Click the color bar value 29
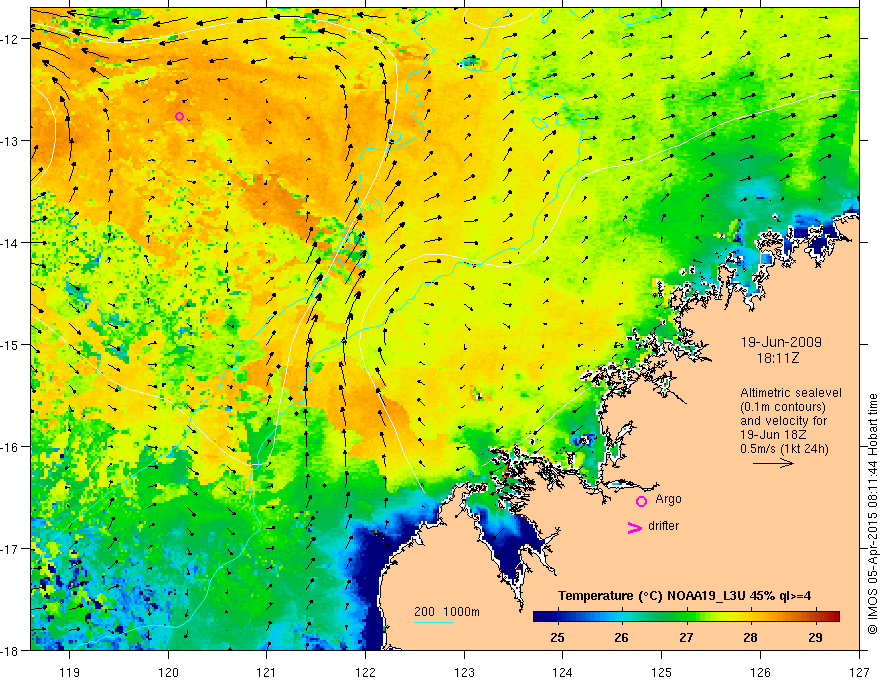 (x=815, y=638)
